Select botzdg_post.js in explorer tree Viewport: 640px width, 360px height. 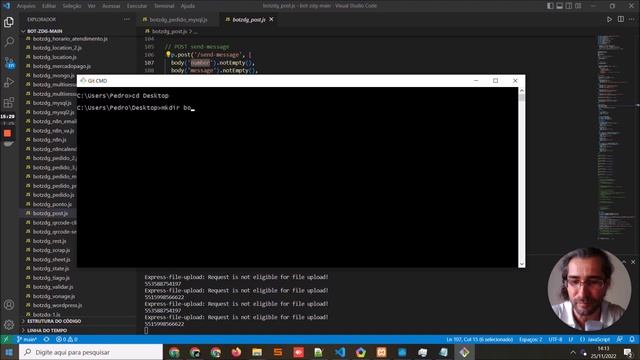click(50, 213)
